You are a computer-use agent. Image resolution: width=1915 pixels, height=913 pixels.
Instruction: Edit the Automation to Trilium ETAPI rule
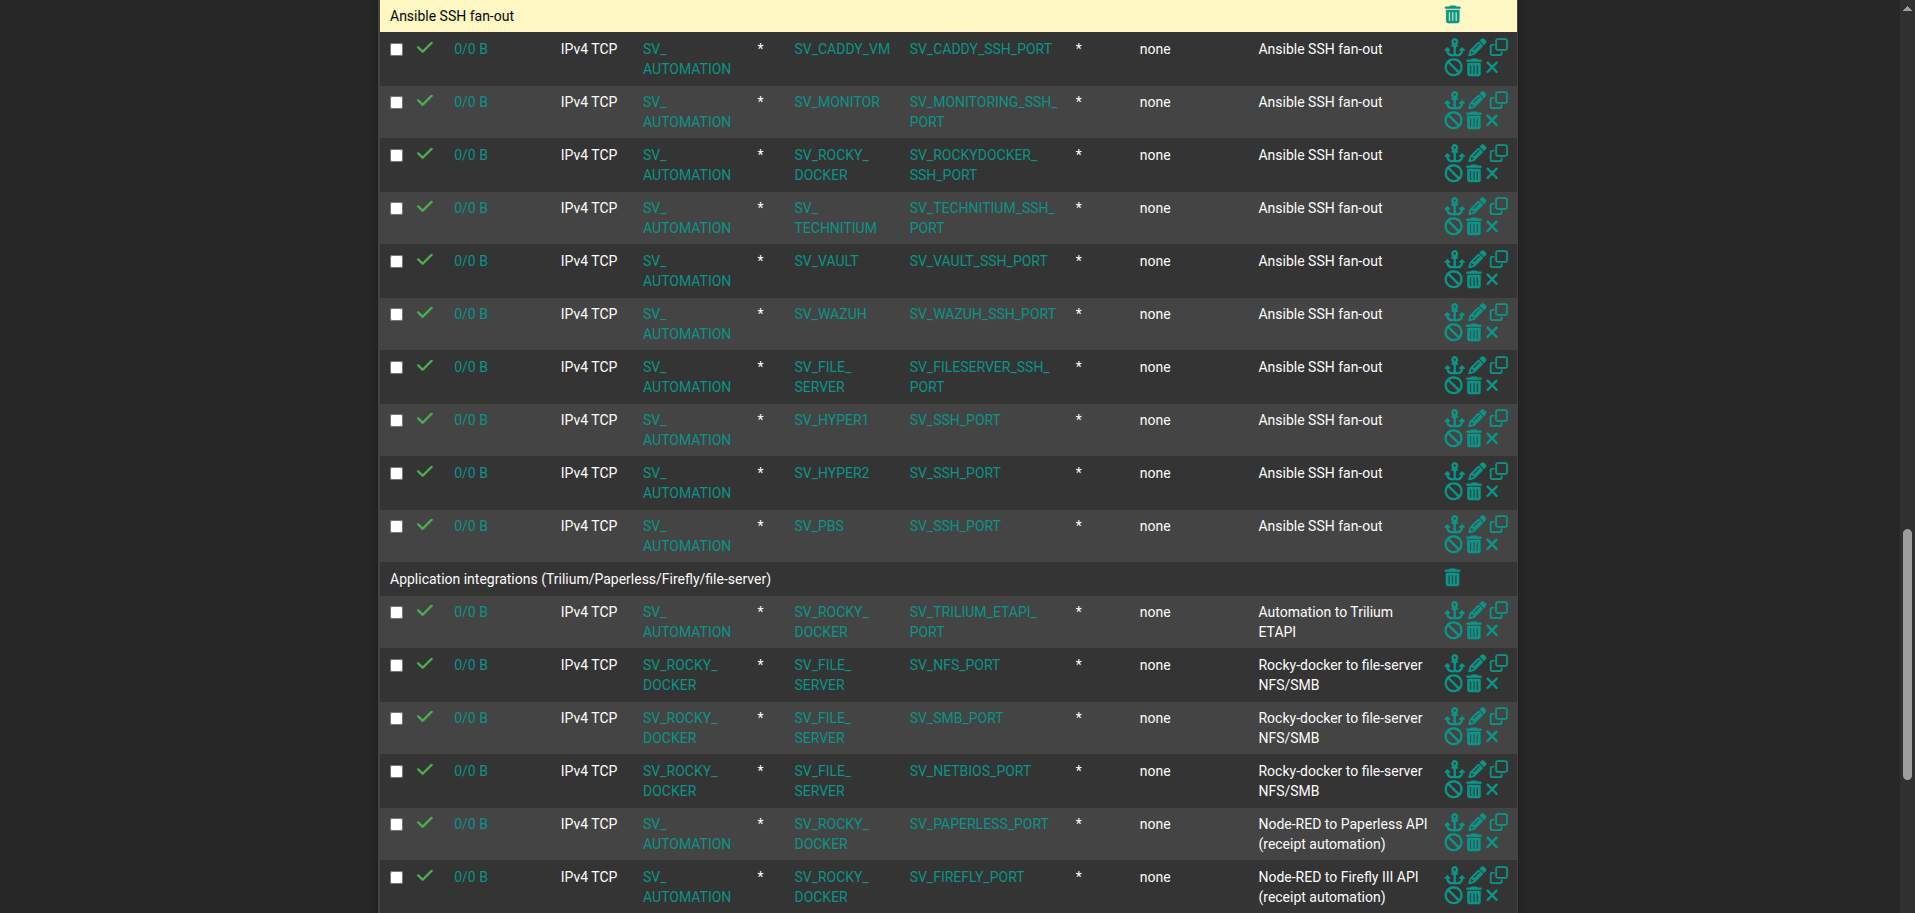(1477, 610)
